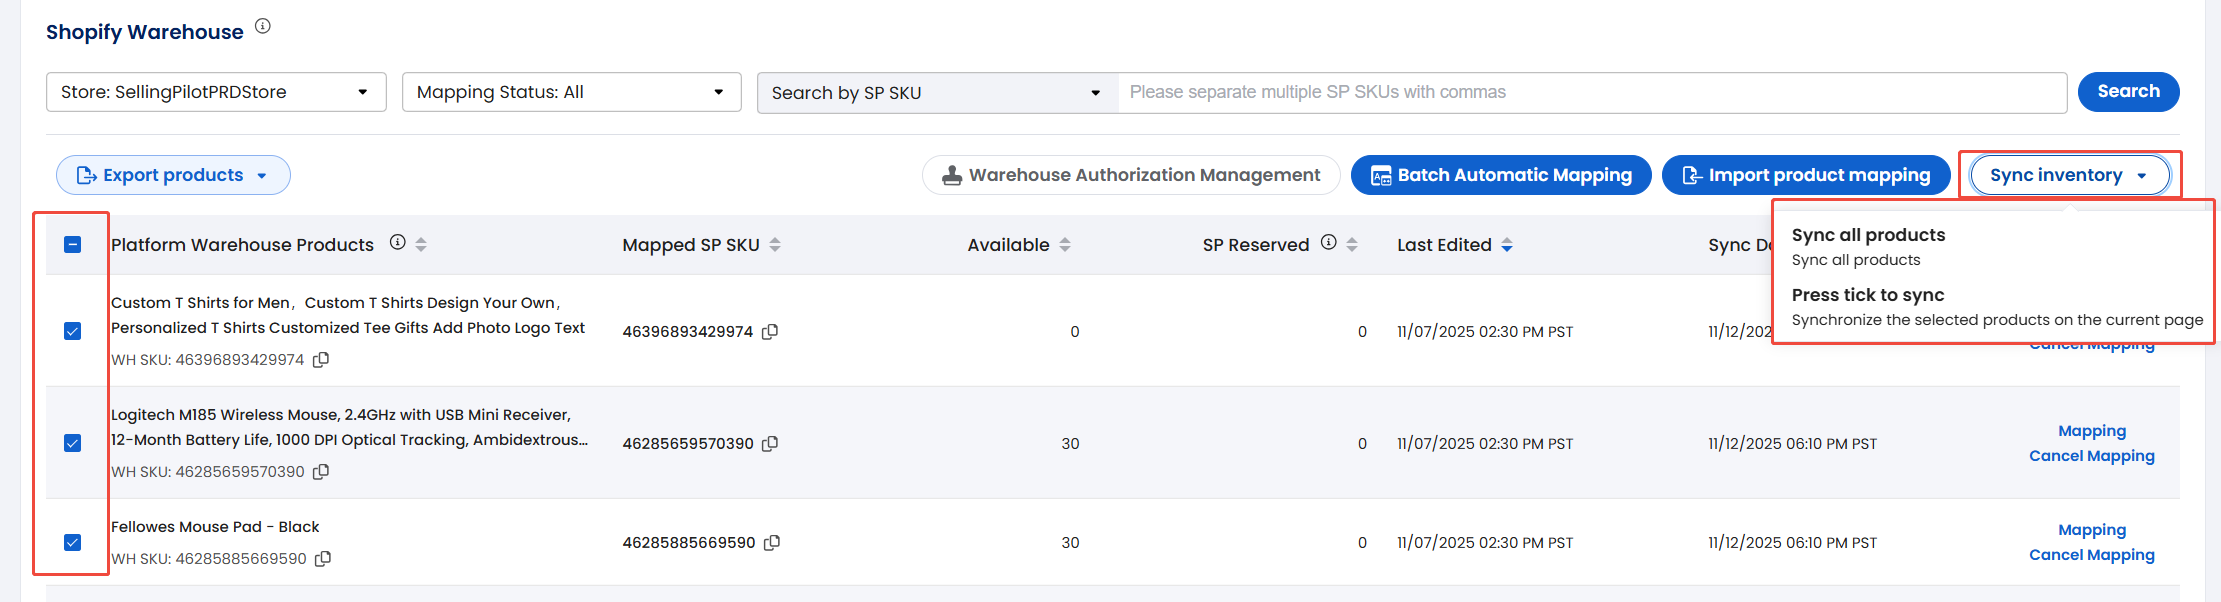The height and width of the screenshot is (602, 2221).
Task: Uncheck the Logitech M185 Wireless Mouse row
Action: [x=73, y=443]
